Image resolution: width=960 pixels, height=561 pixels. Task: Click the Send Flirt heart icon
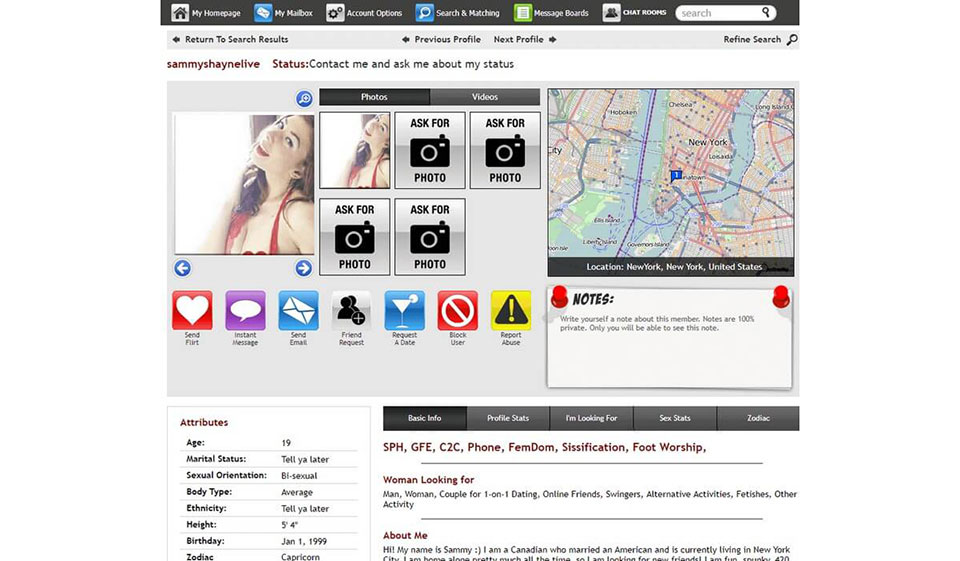tap(192, 311)
